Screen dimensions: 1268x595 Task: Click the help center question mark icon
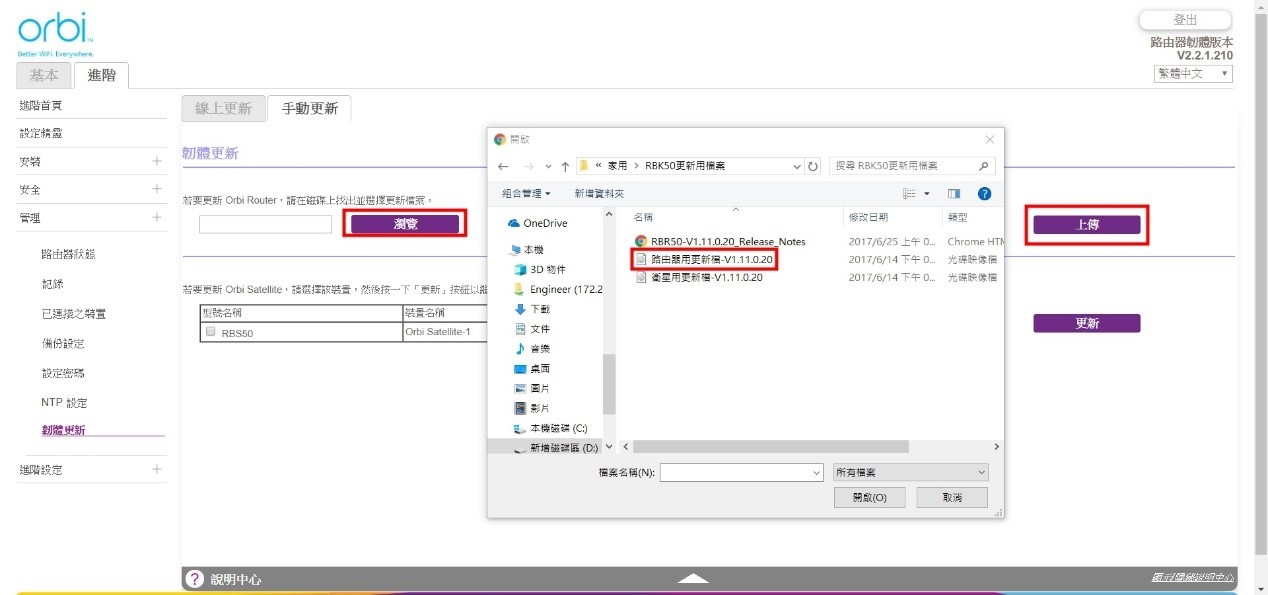point(195,579)
